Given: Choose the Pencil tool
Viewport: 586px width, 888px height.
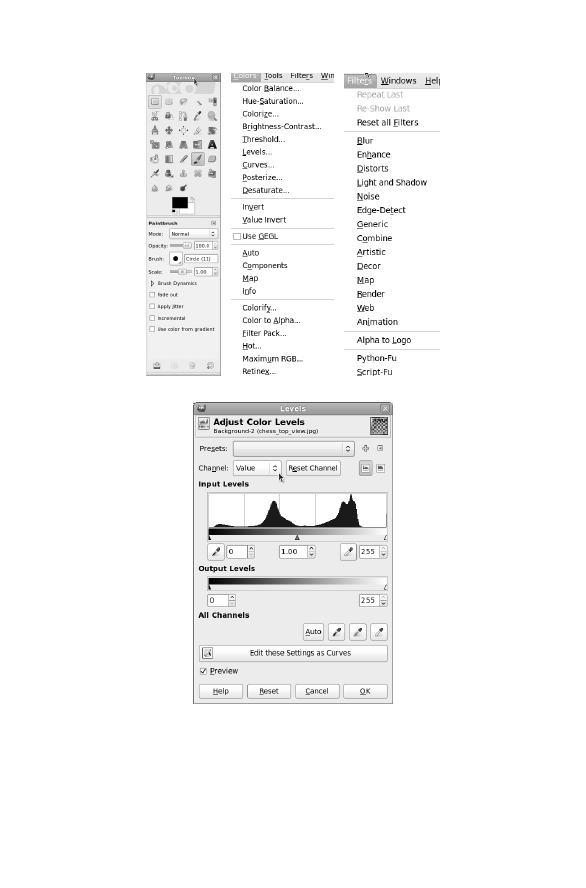Looking at the screenshot, I should pyautogui.click(x=183, y=159).
